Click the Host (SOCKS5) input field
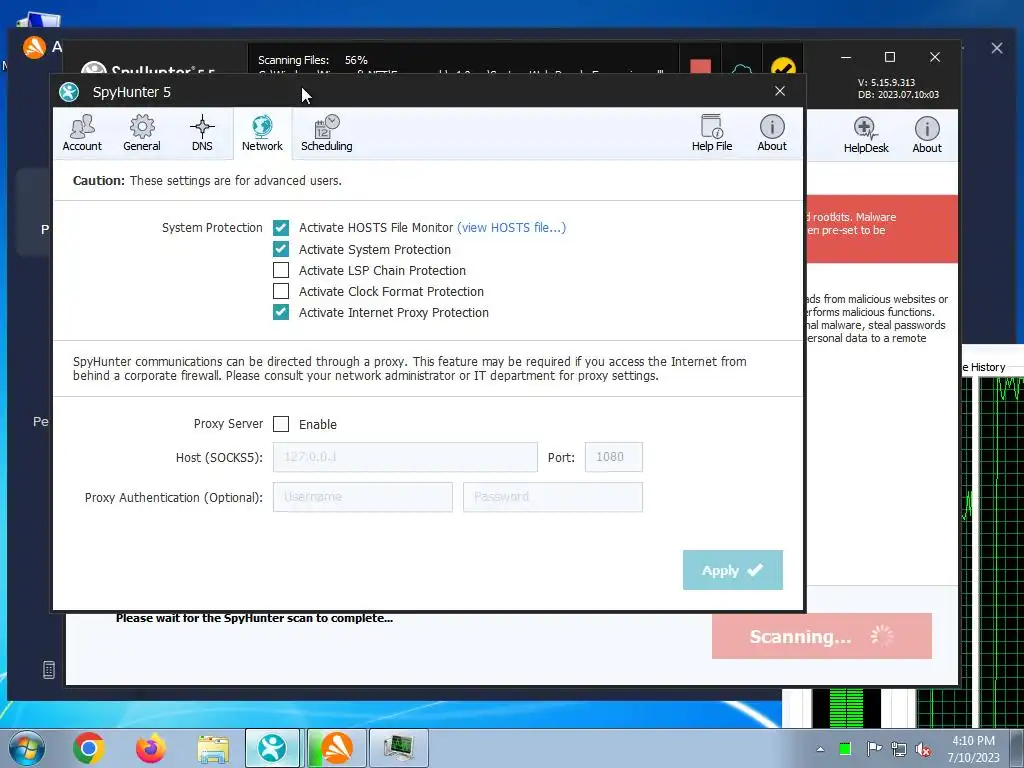 [405, 457]
